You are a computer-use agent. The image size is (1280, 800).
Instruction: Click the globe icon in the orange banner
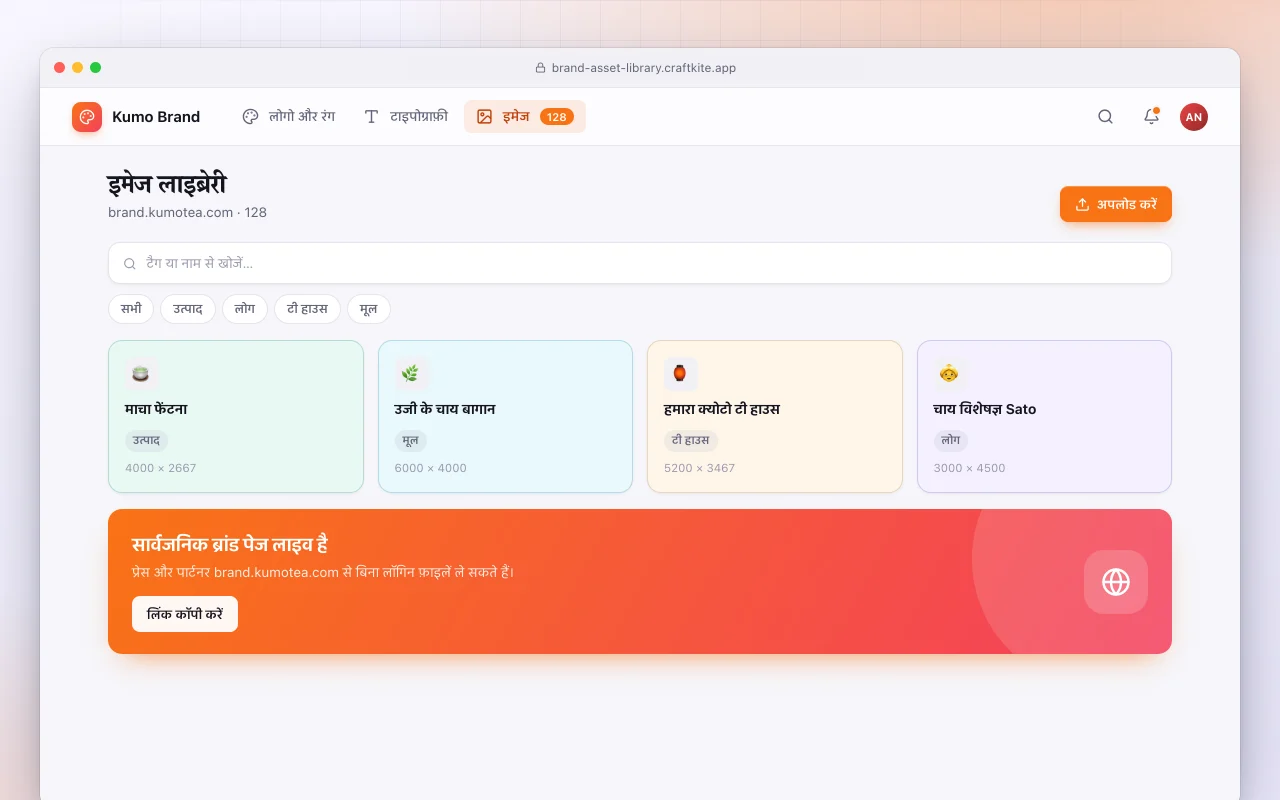pos(1116,582)
